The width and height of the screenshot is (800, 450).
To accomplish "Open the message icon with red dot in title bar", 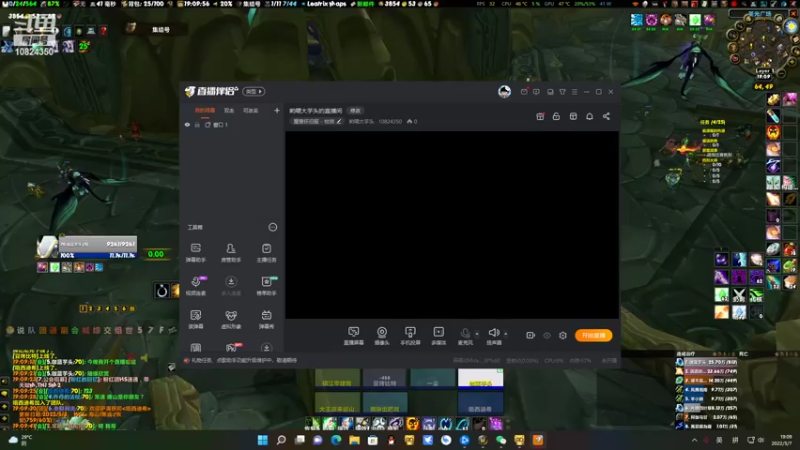I will coord(524,92).
